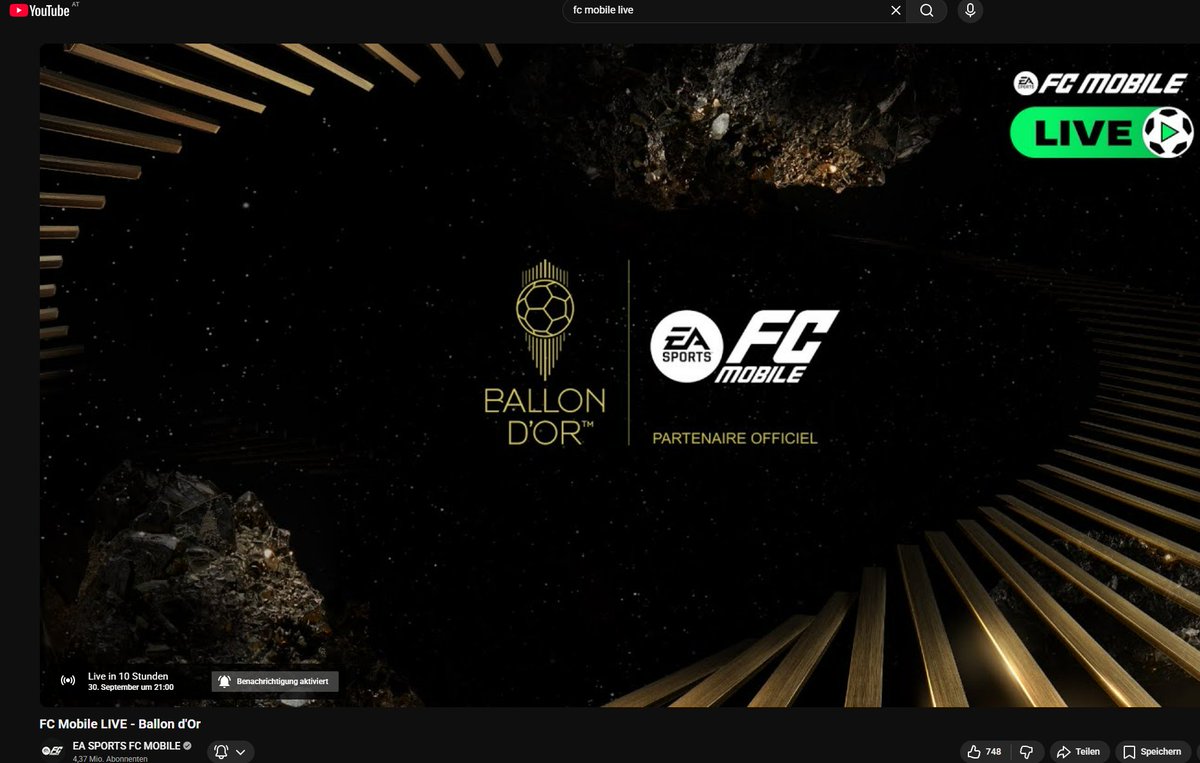Viewport: 1200px width, 763px height.
Task: Toggle the 'Benachrichtigung aktiviert' reminder button
Action: click(x=275, y=681)
